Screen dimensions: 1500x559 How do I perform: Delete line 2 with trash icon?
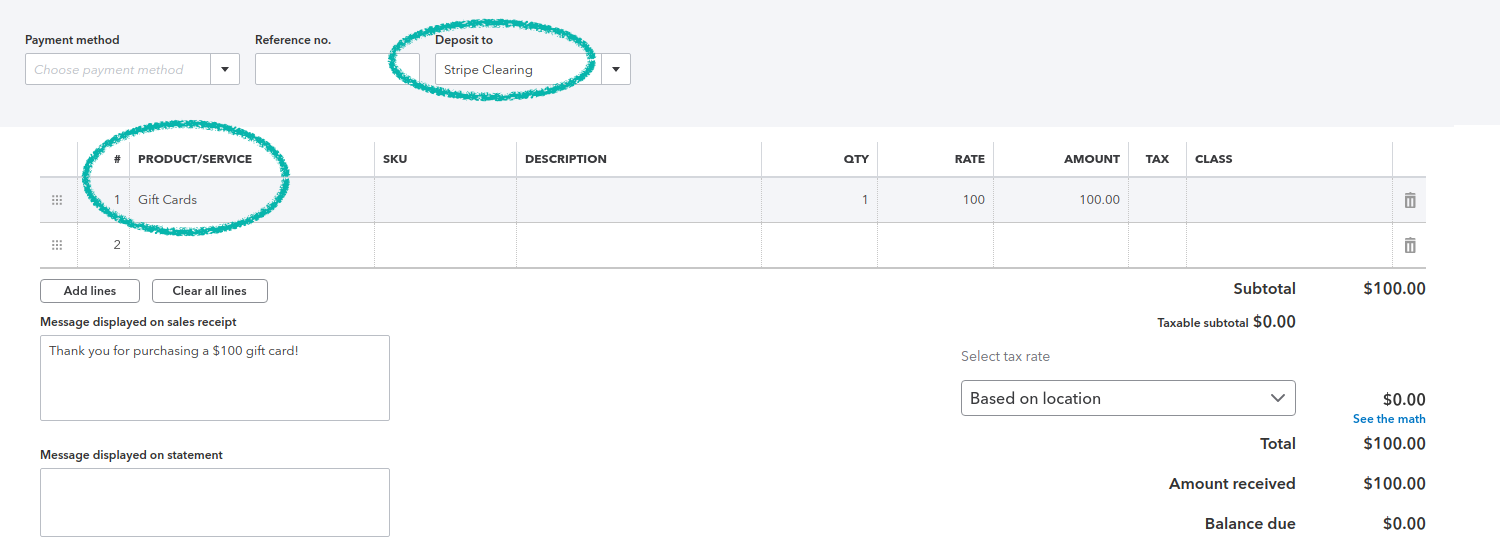tap(1410, 245)
